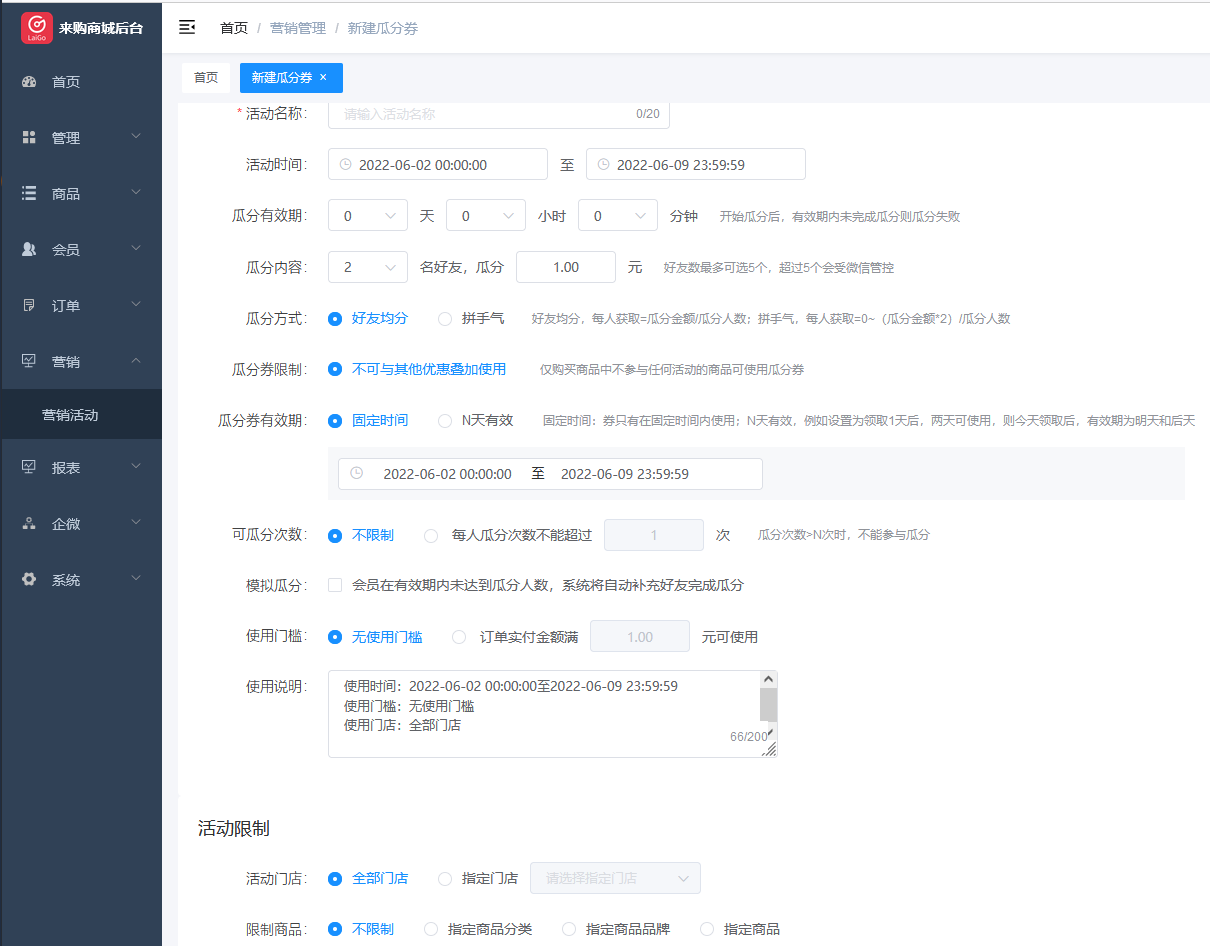Switch to the 首页 tab
The width and height of the screenshot is (1210, 946).
[x=206, y=77]
